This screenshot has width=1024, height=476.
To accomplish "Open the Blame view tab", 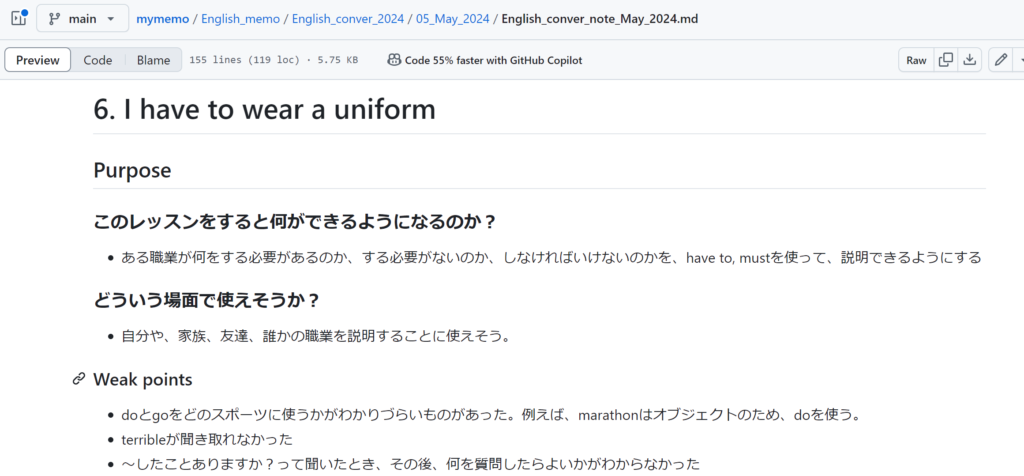I will click(x=153, y=60).
